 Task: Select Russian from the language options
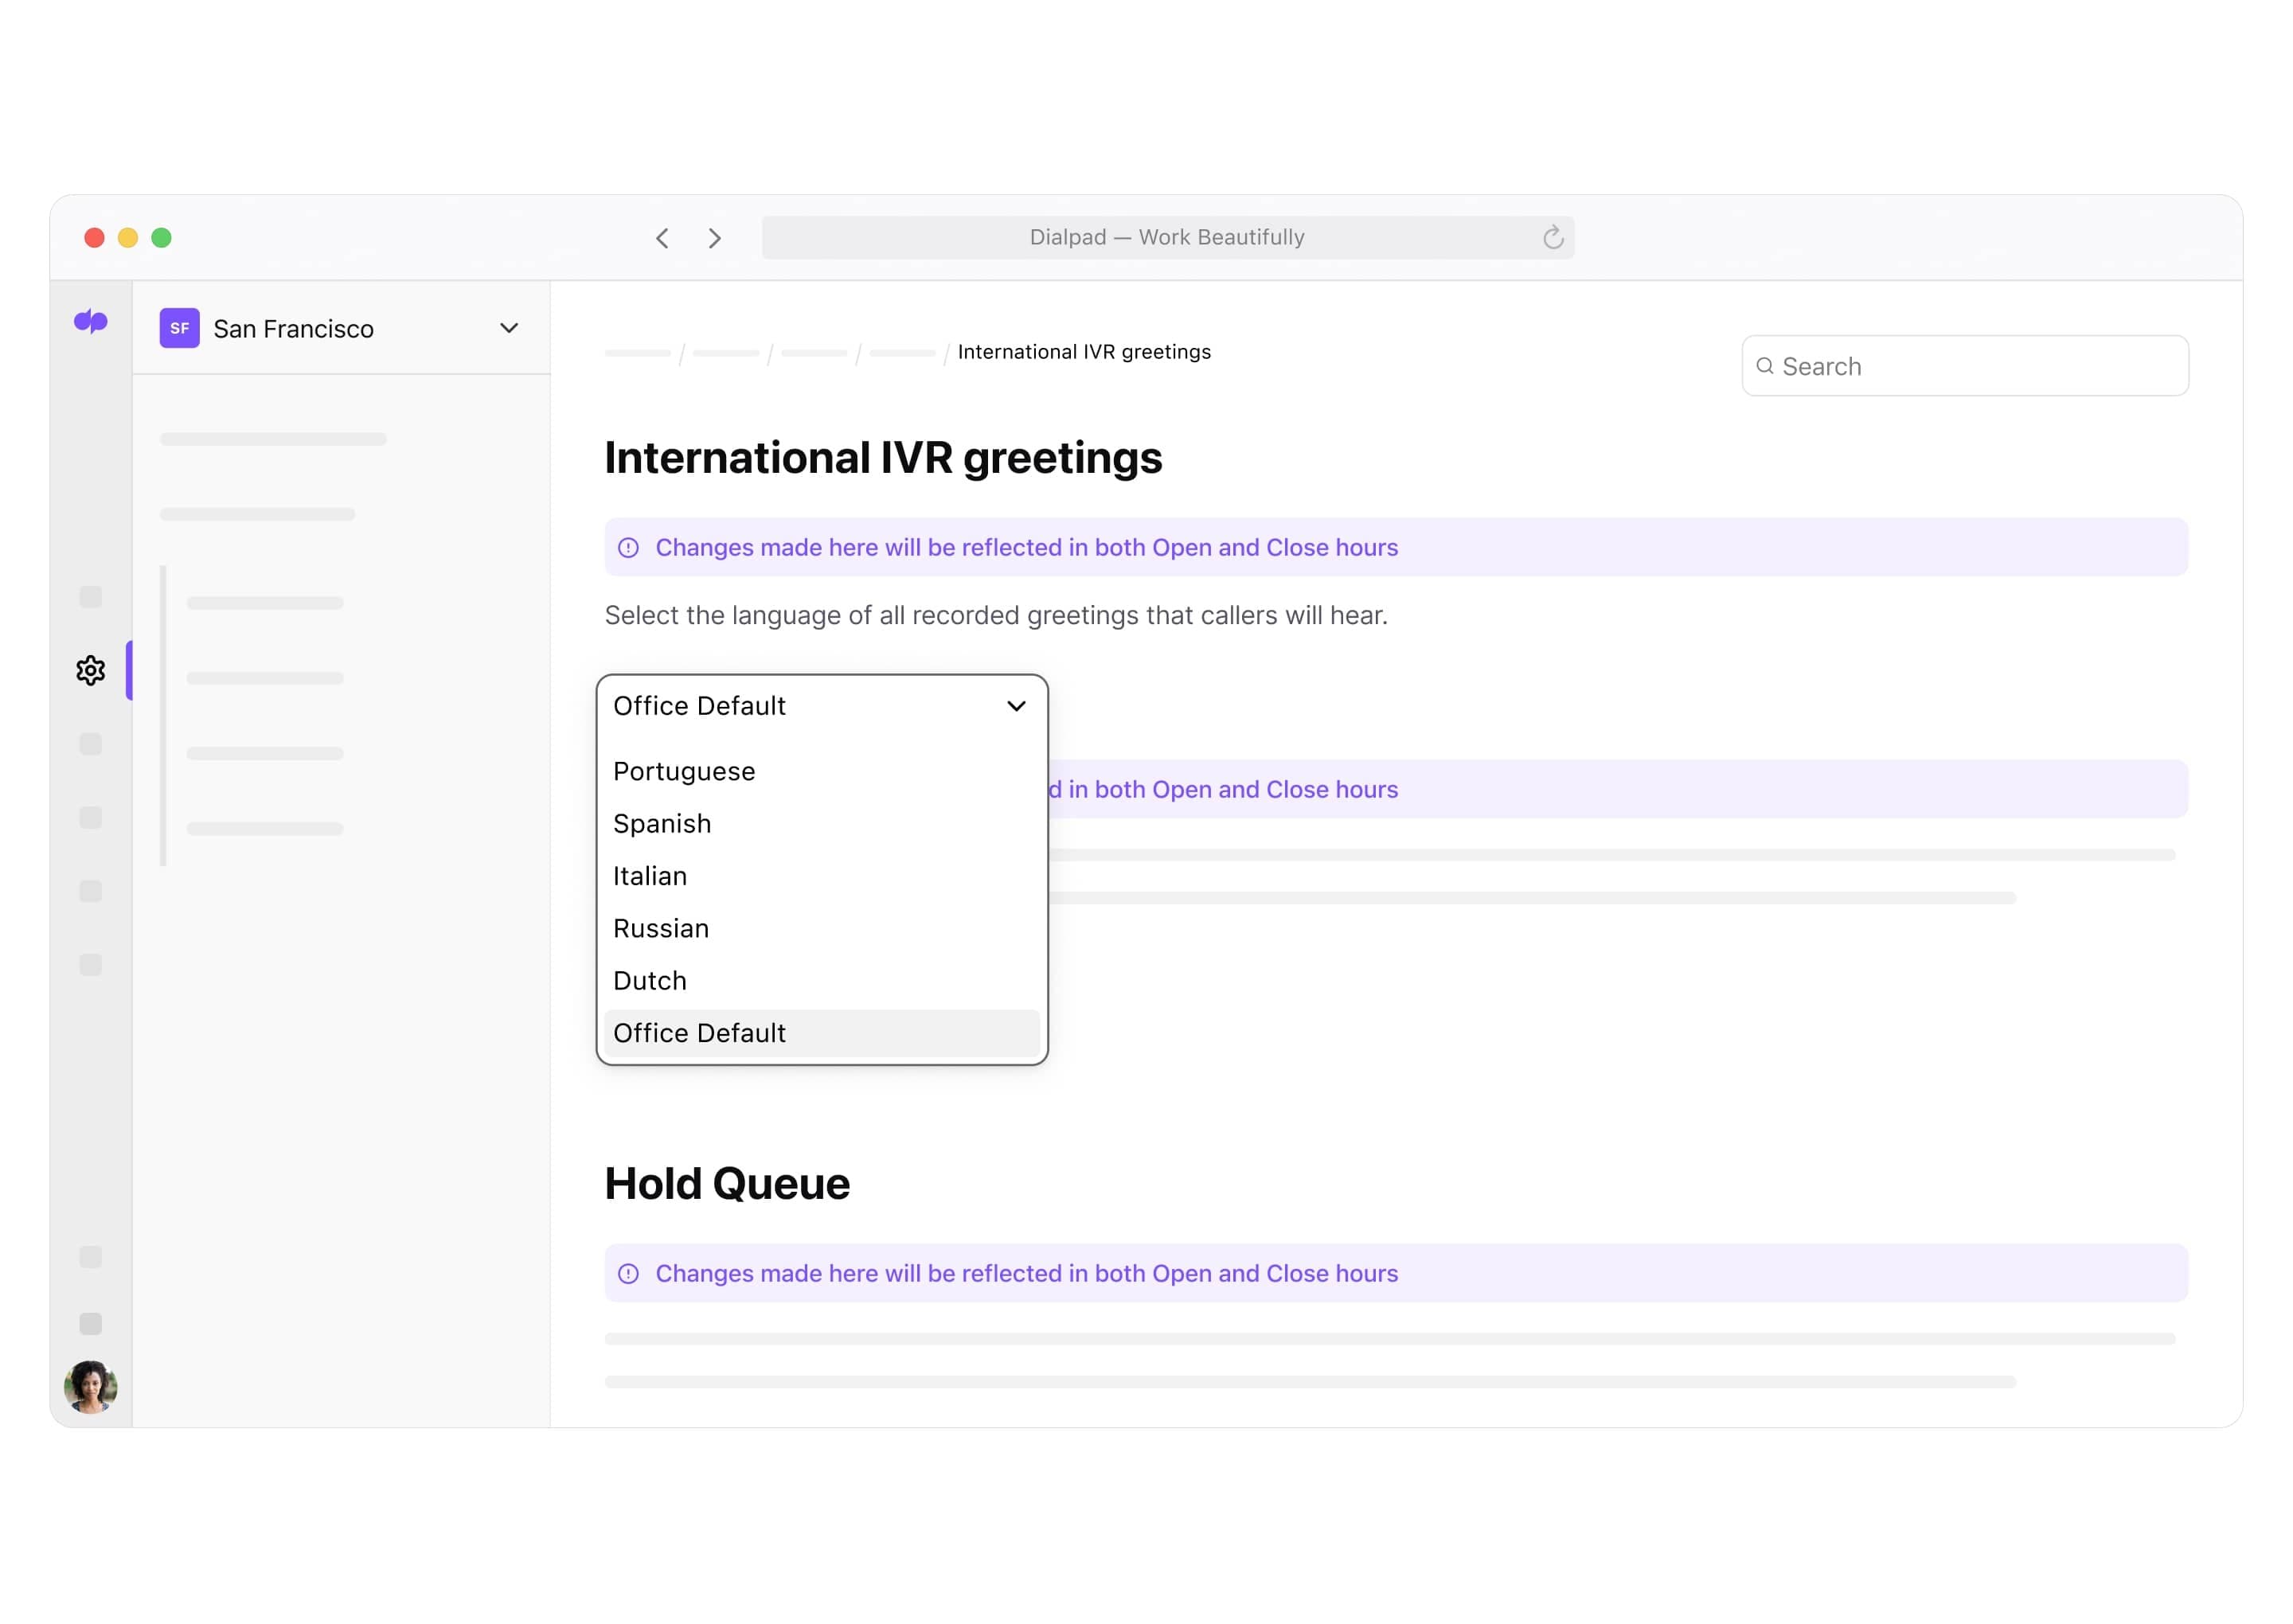click(661, 928)
